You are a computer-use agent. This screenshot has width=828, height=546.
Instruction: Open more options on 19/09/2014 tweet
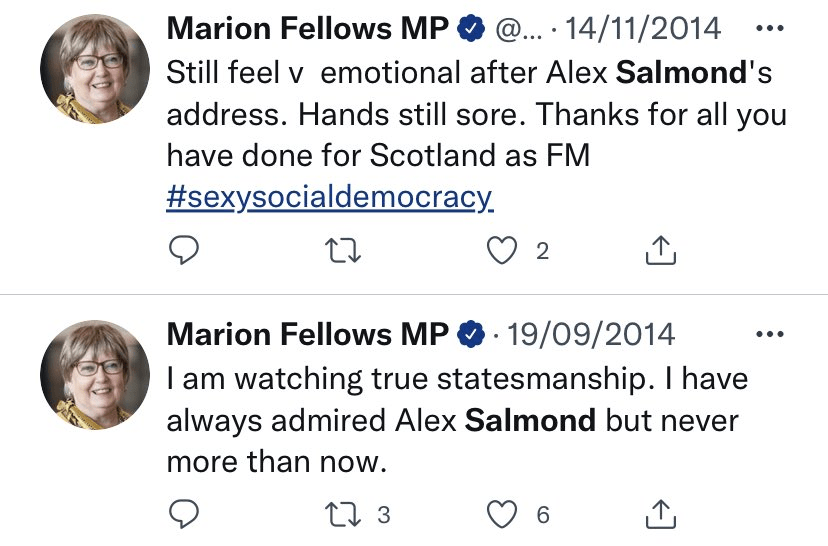[x=769, y=334]
